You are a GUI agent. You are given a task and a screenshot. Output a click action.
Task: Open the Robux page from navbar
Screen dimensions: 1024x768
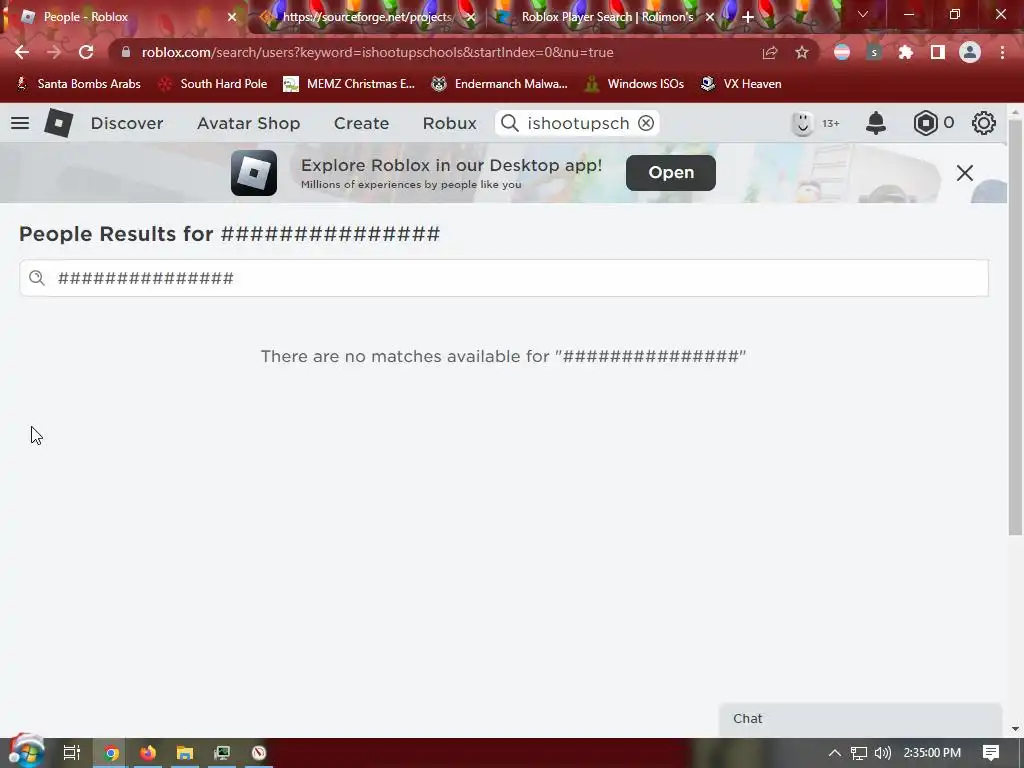coord(449,123)
